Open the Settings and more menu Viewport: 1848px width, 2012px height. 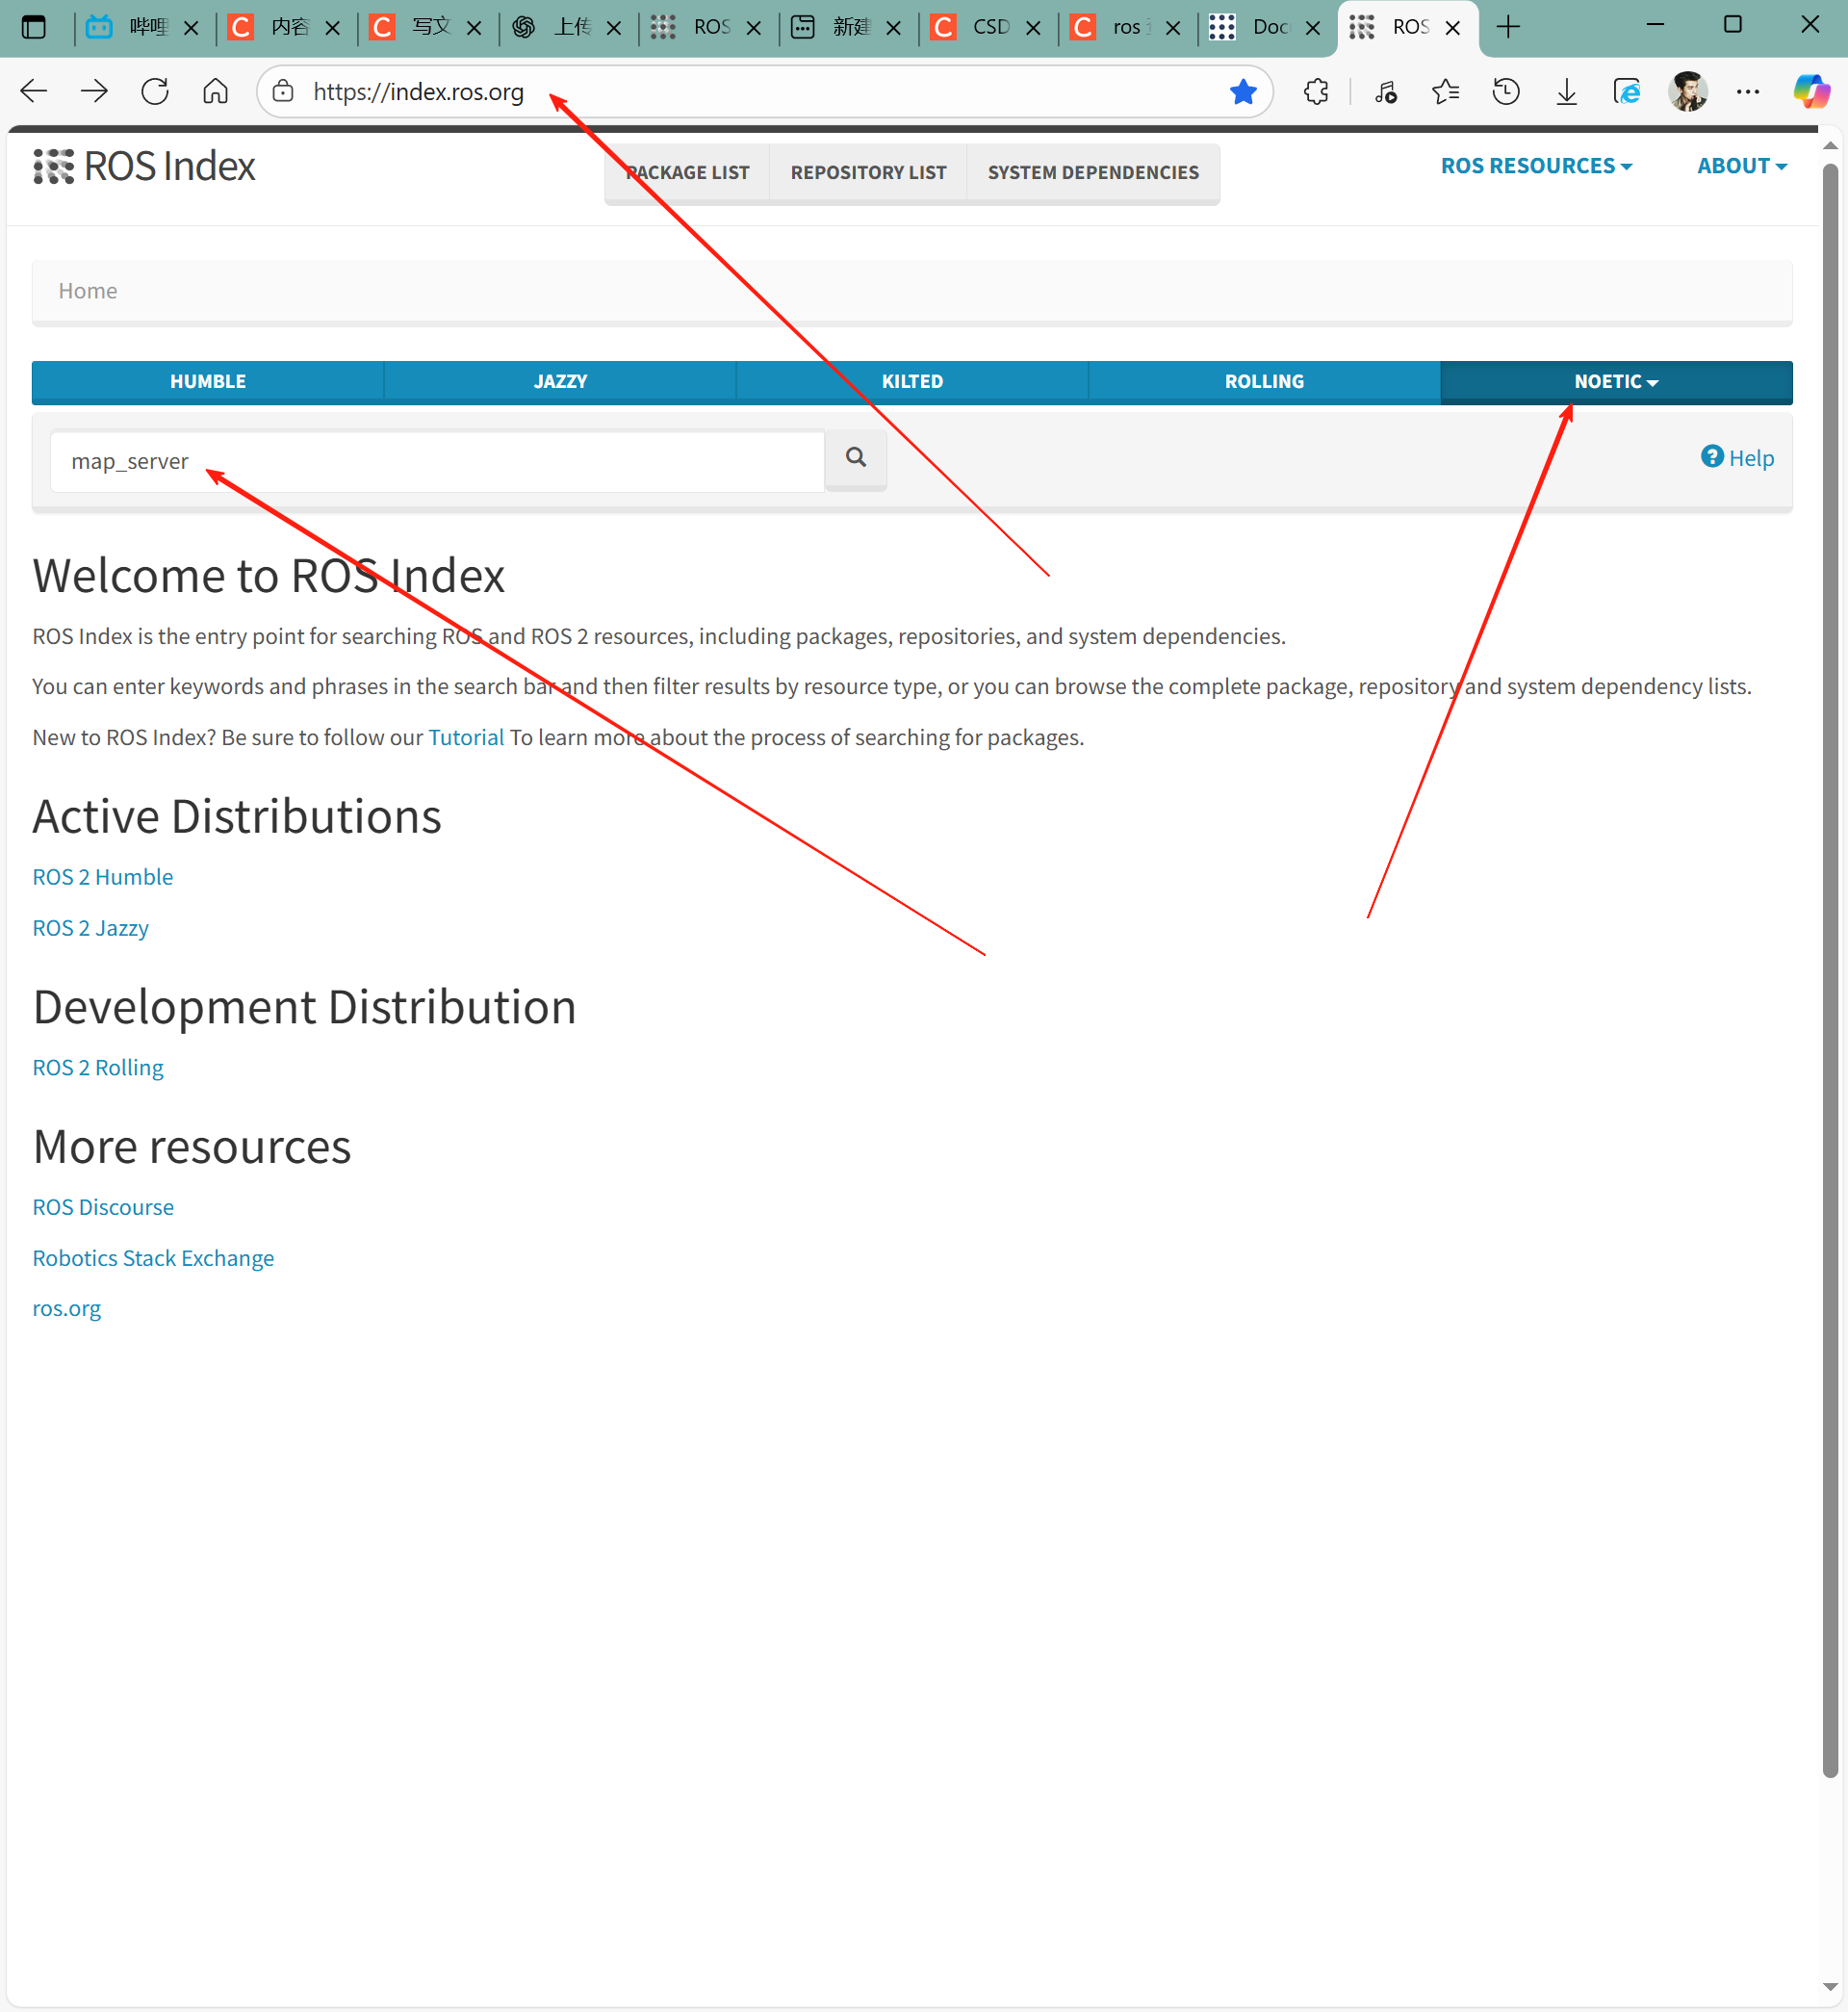coord(1748,92)
